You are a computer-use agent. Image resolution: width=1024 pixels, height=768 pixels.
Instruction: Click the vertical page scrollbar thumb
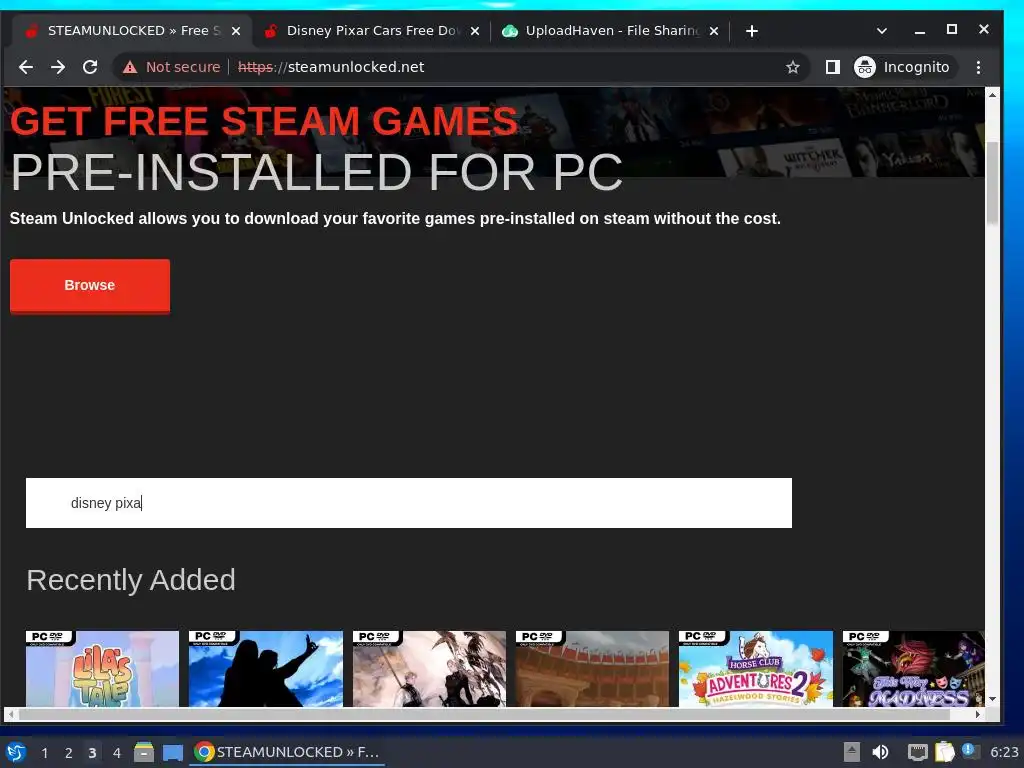tap(992, 183)
